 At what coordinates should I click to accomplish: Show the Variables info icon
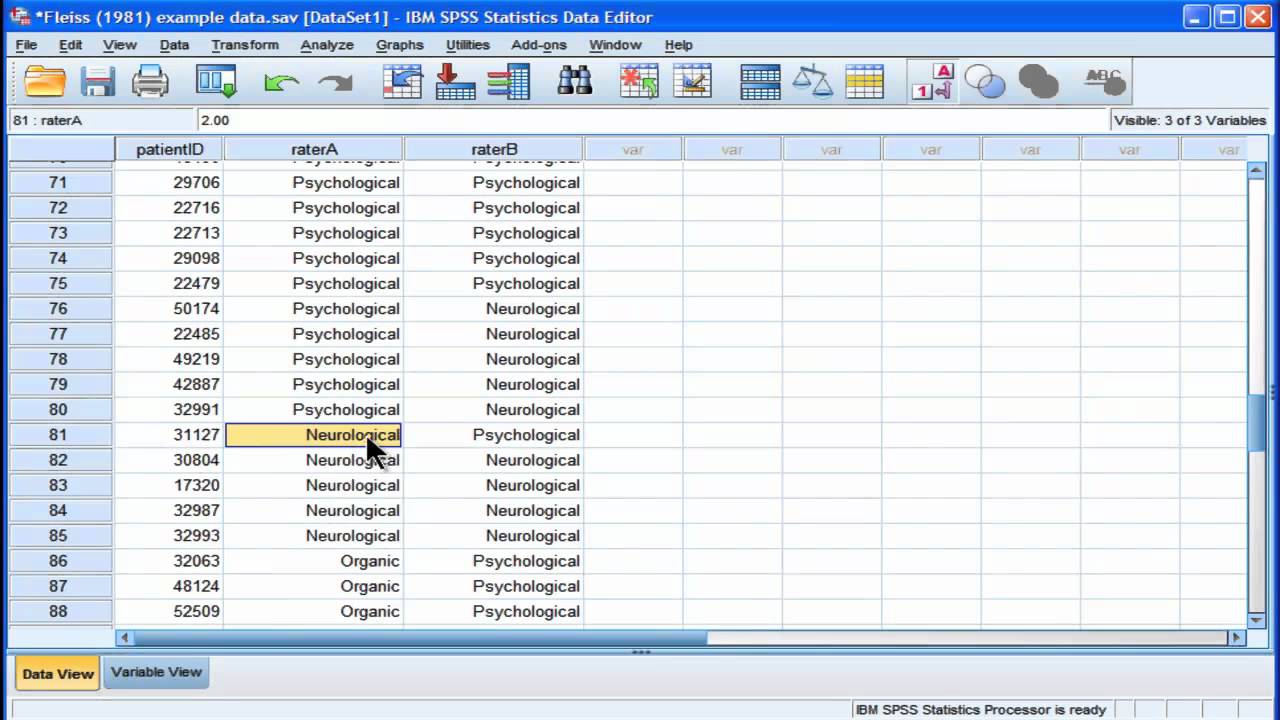pyautogui.click(x=509, y=81)
